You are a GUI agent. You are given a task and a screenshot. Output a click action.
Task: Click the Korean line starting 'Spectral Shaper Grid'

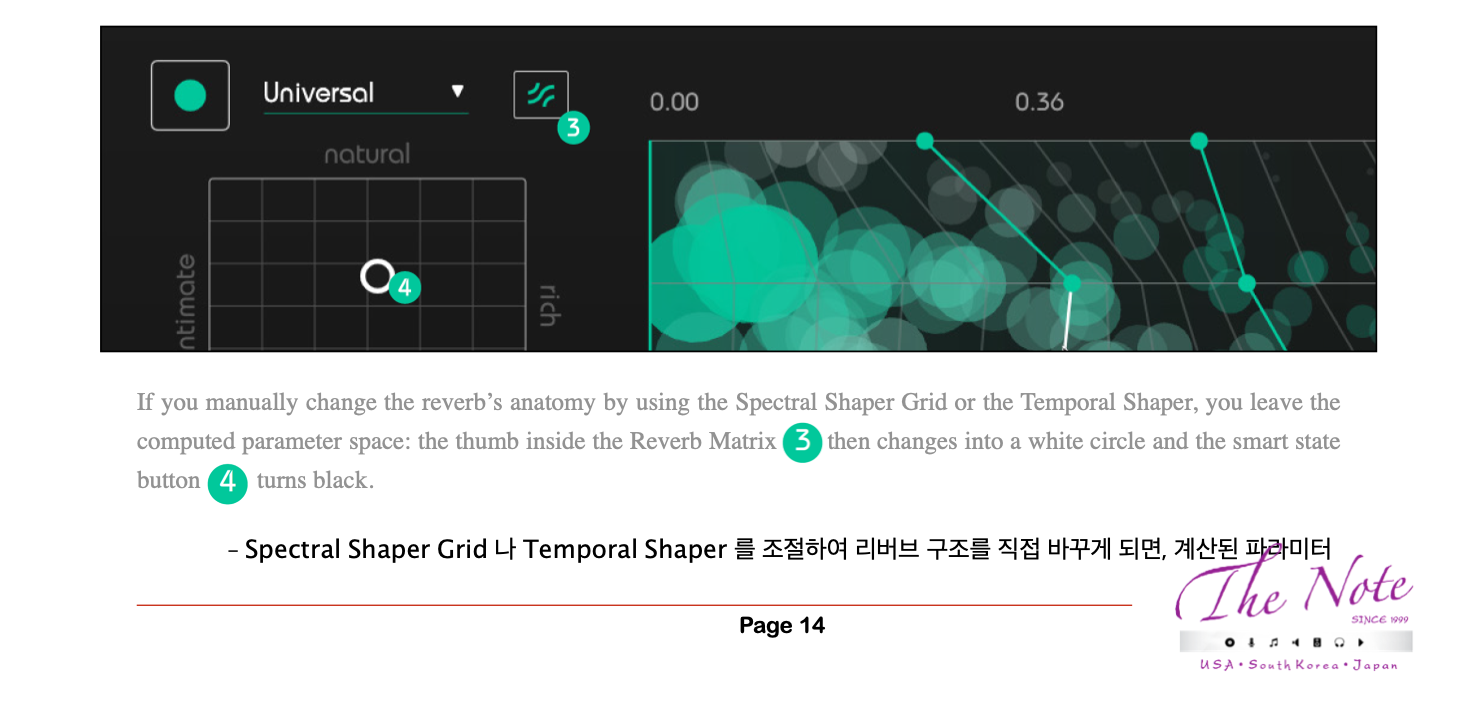(x=780, y=549)
